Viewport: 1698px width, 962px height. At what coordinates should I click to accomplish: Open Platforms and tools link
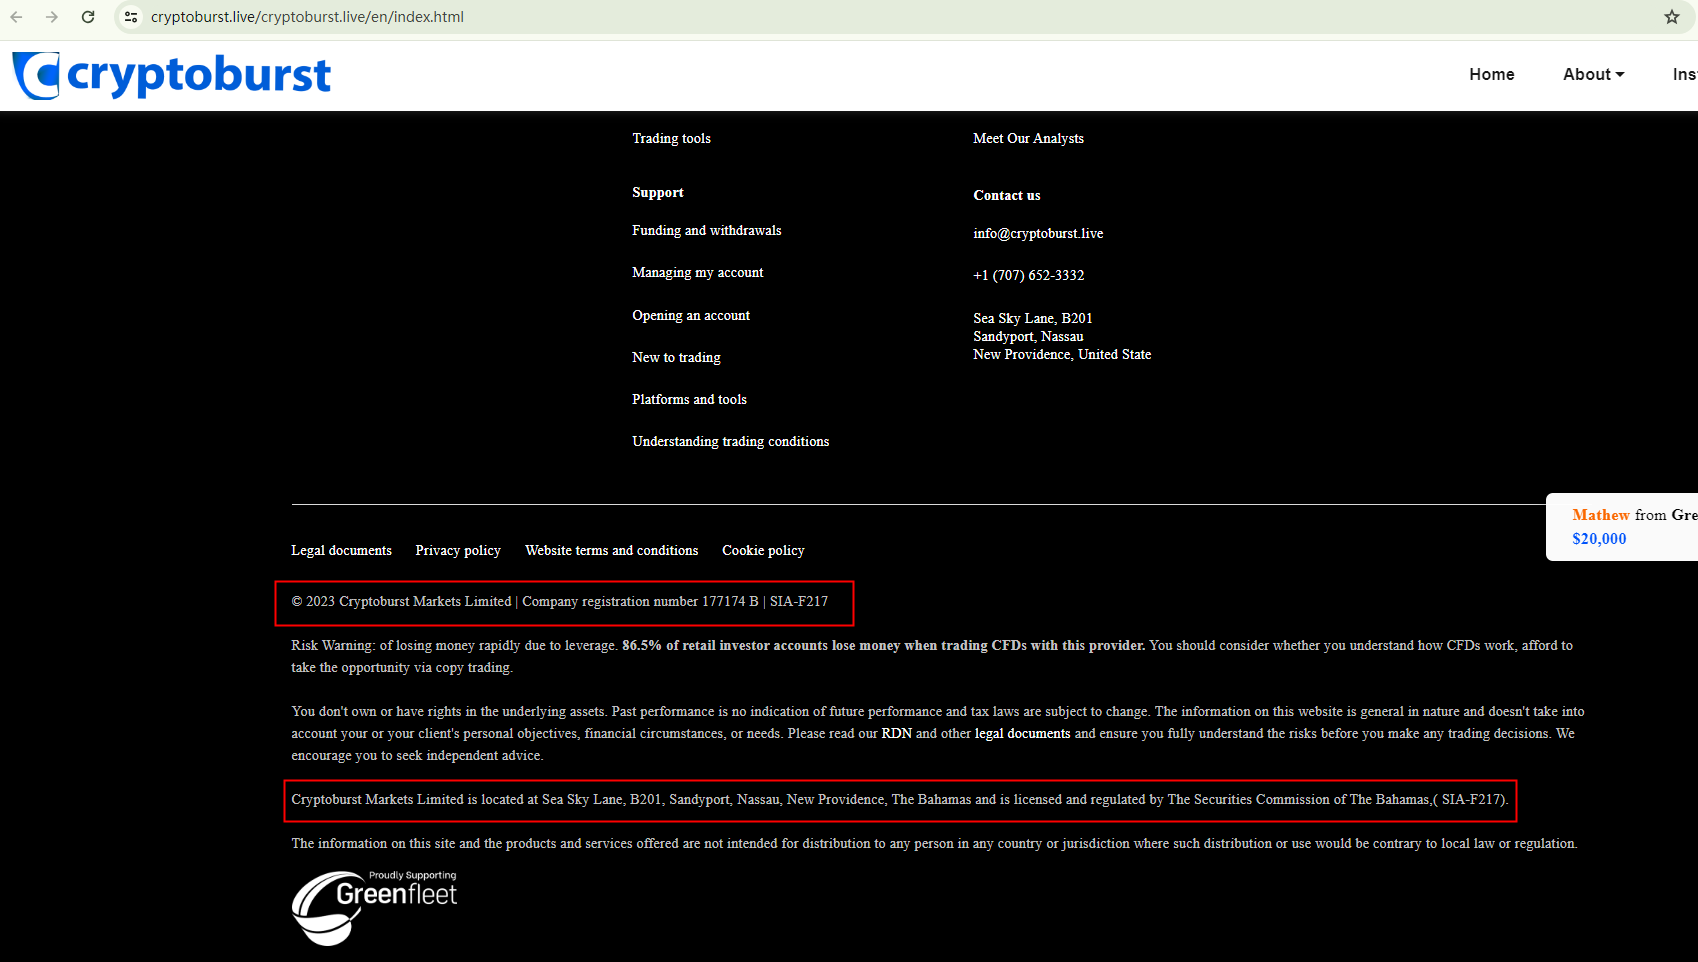click(689, 399)
